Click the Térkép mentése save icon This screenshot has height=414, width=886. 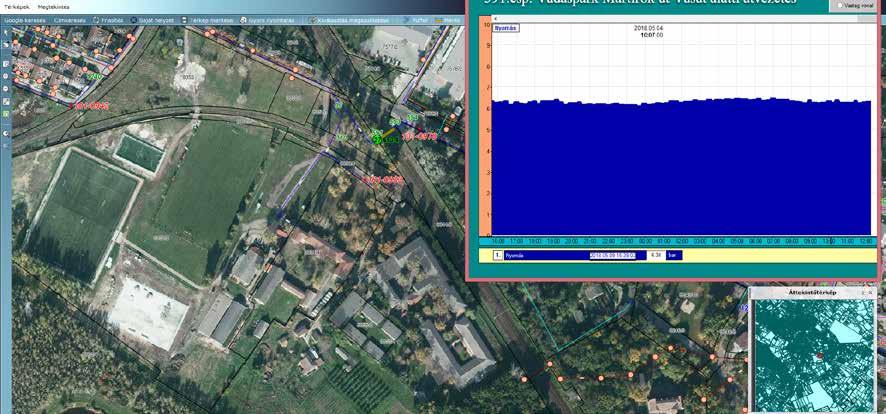184,20
